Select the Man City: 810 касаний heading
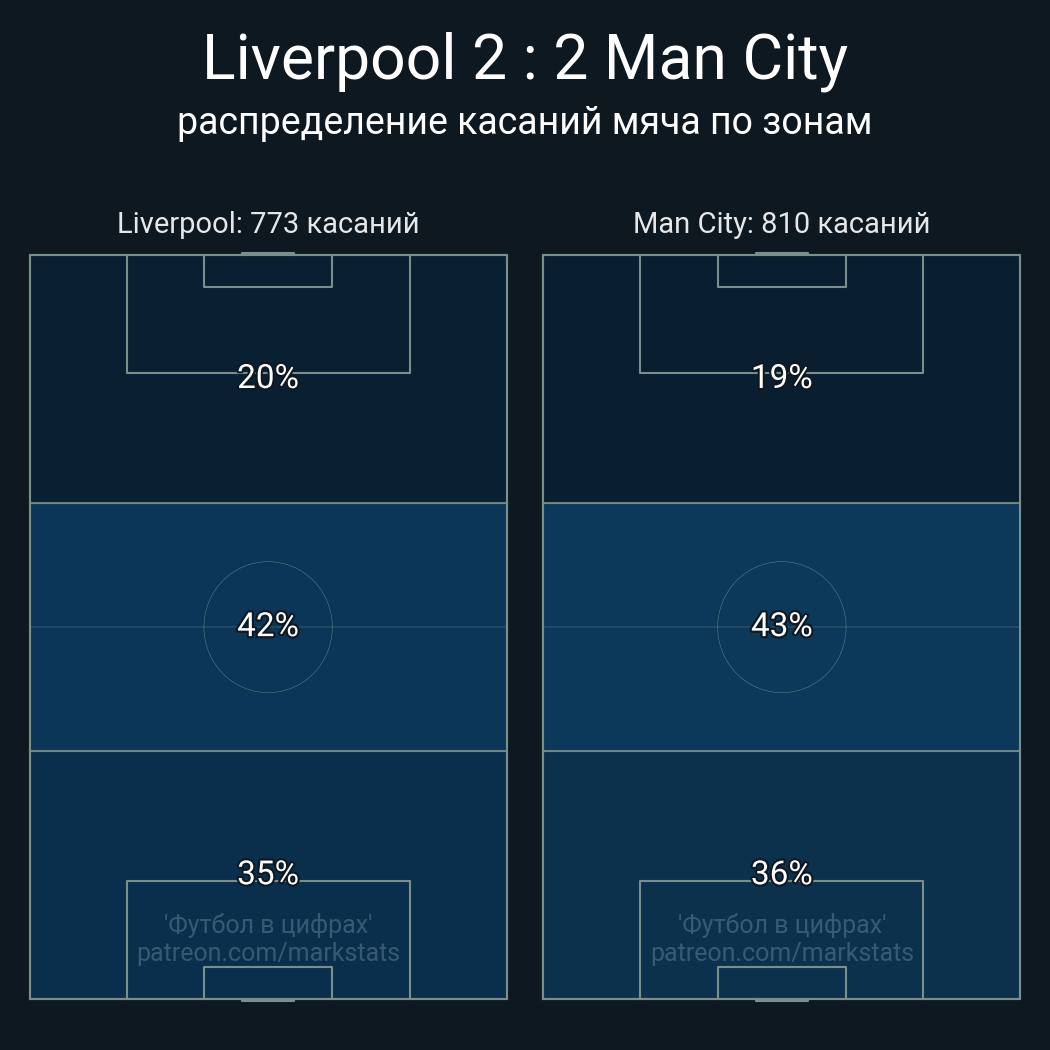The image size is (1050, 1050). 781,223
